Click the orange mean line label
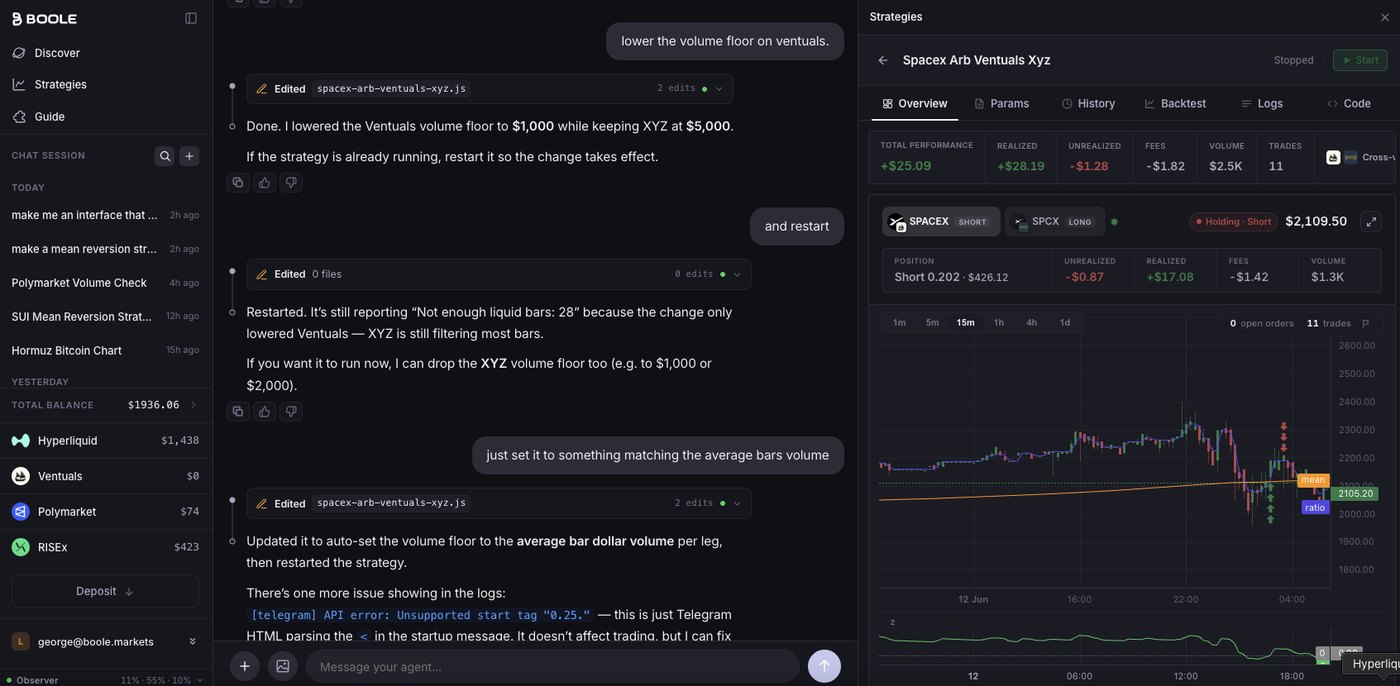Screen dimensions: 1400x686 [x=1313, y=480]
